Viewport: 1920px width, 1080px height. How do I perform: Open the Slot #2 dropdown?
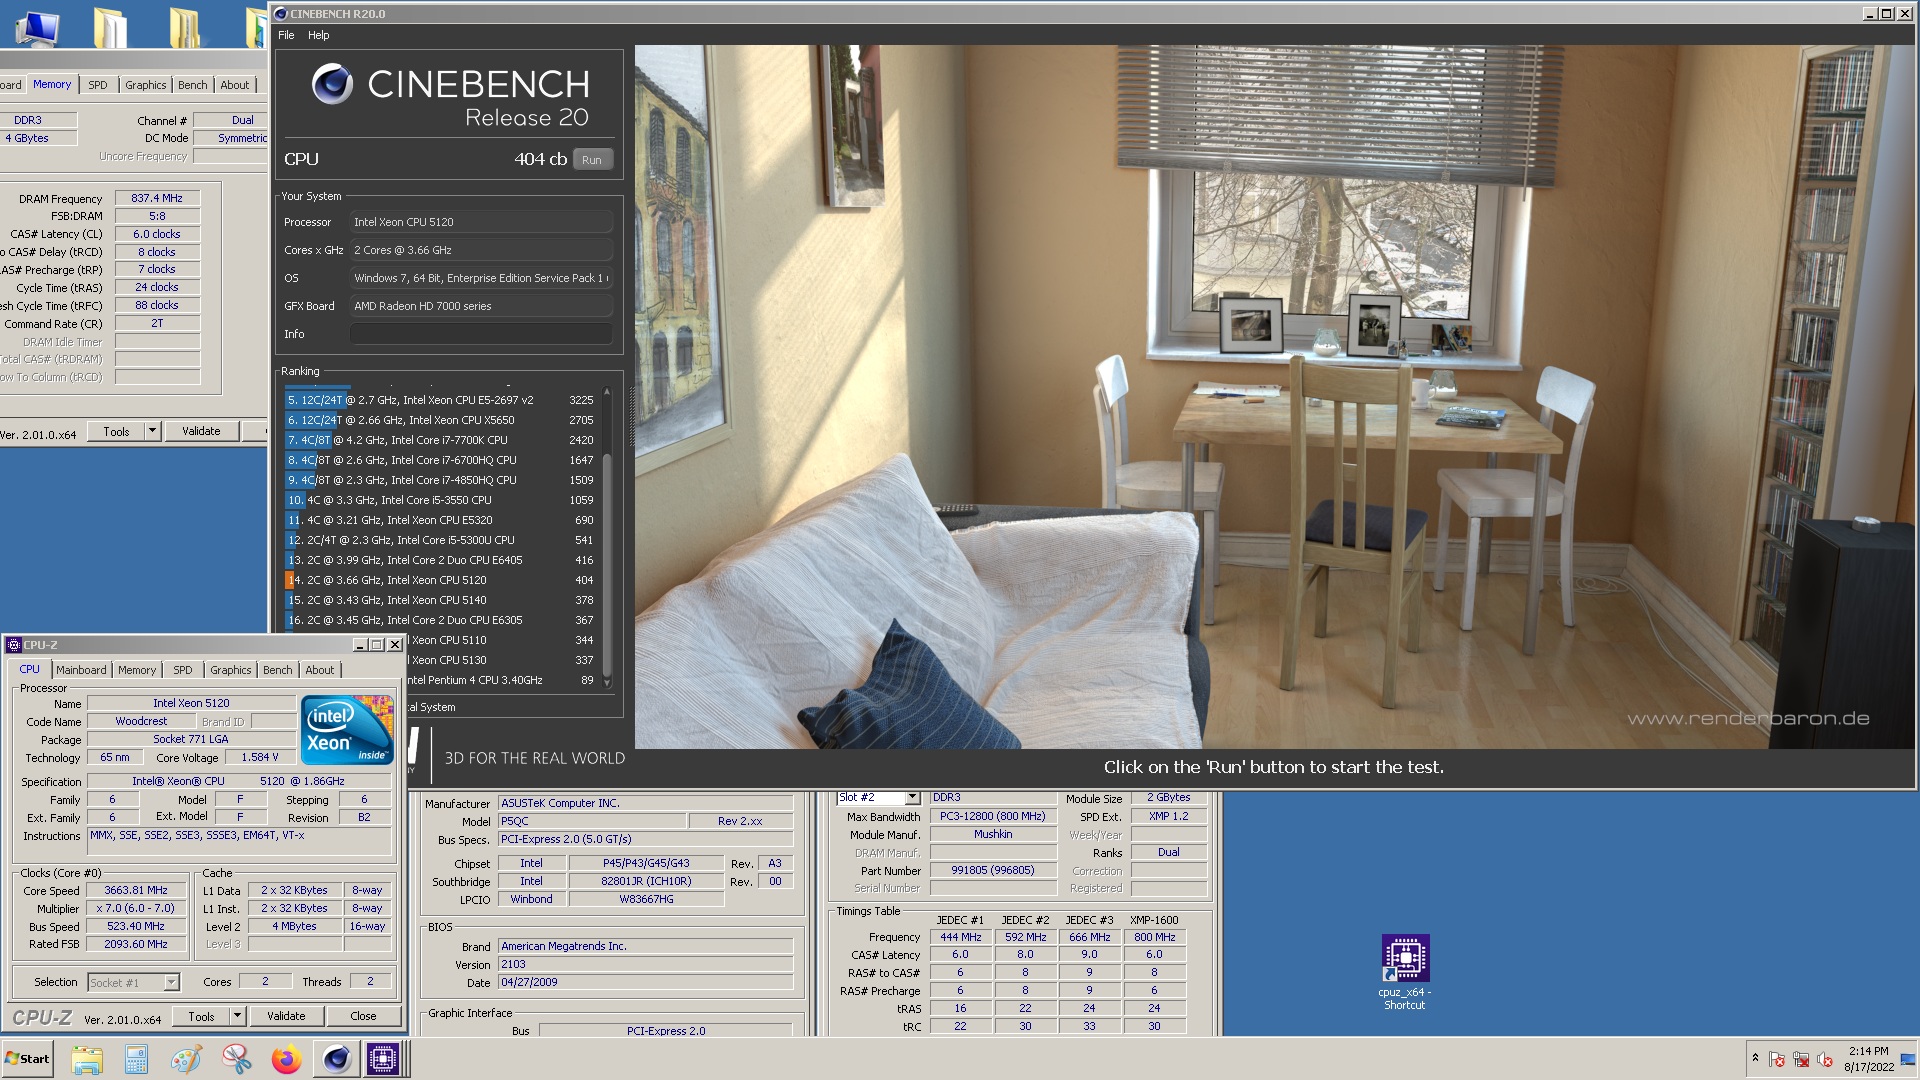point(912,798)
